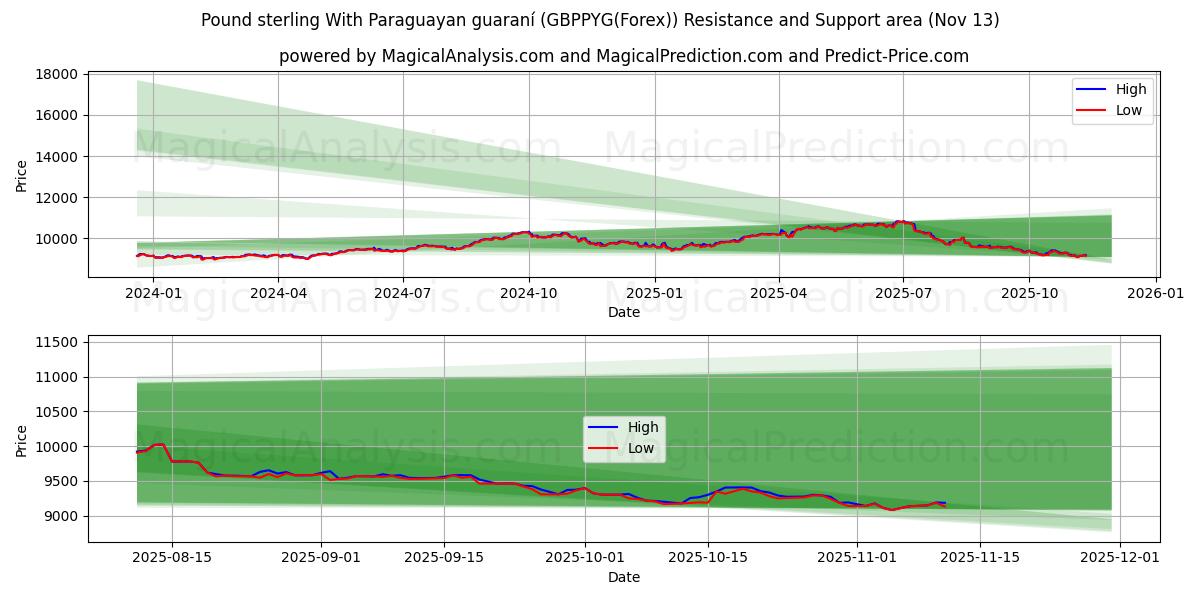This screenshot has width=1200, height=600.
Task: Click the Low legend marker in lower chart
Action: pos(602,449)
